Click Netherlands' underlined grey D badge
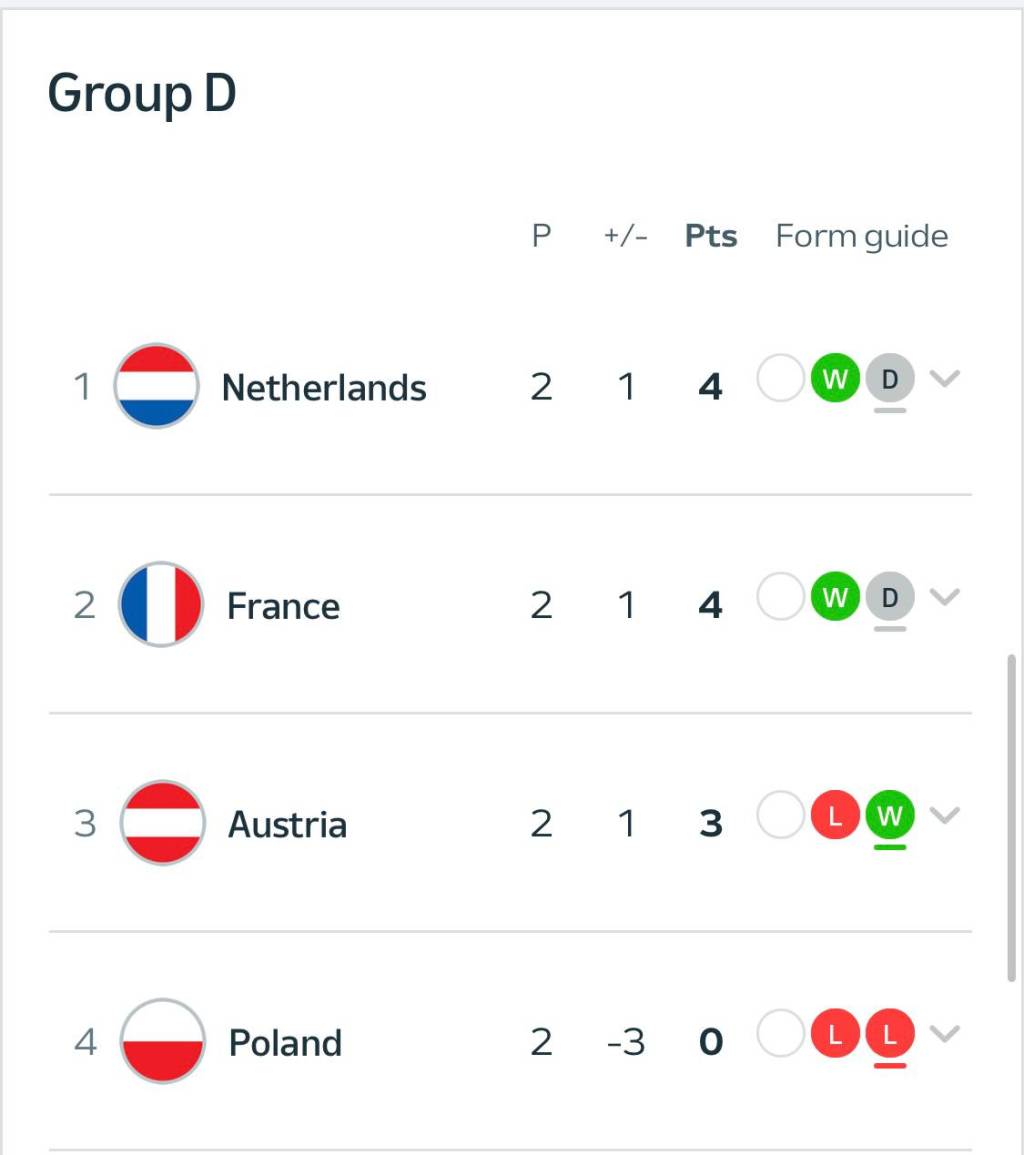 coord(890,379)
